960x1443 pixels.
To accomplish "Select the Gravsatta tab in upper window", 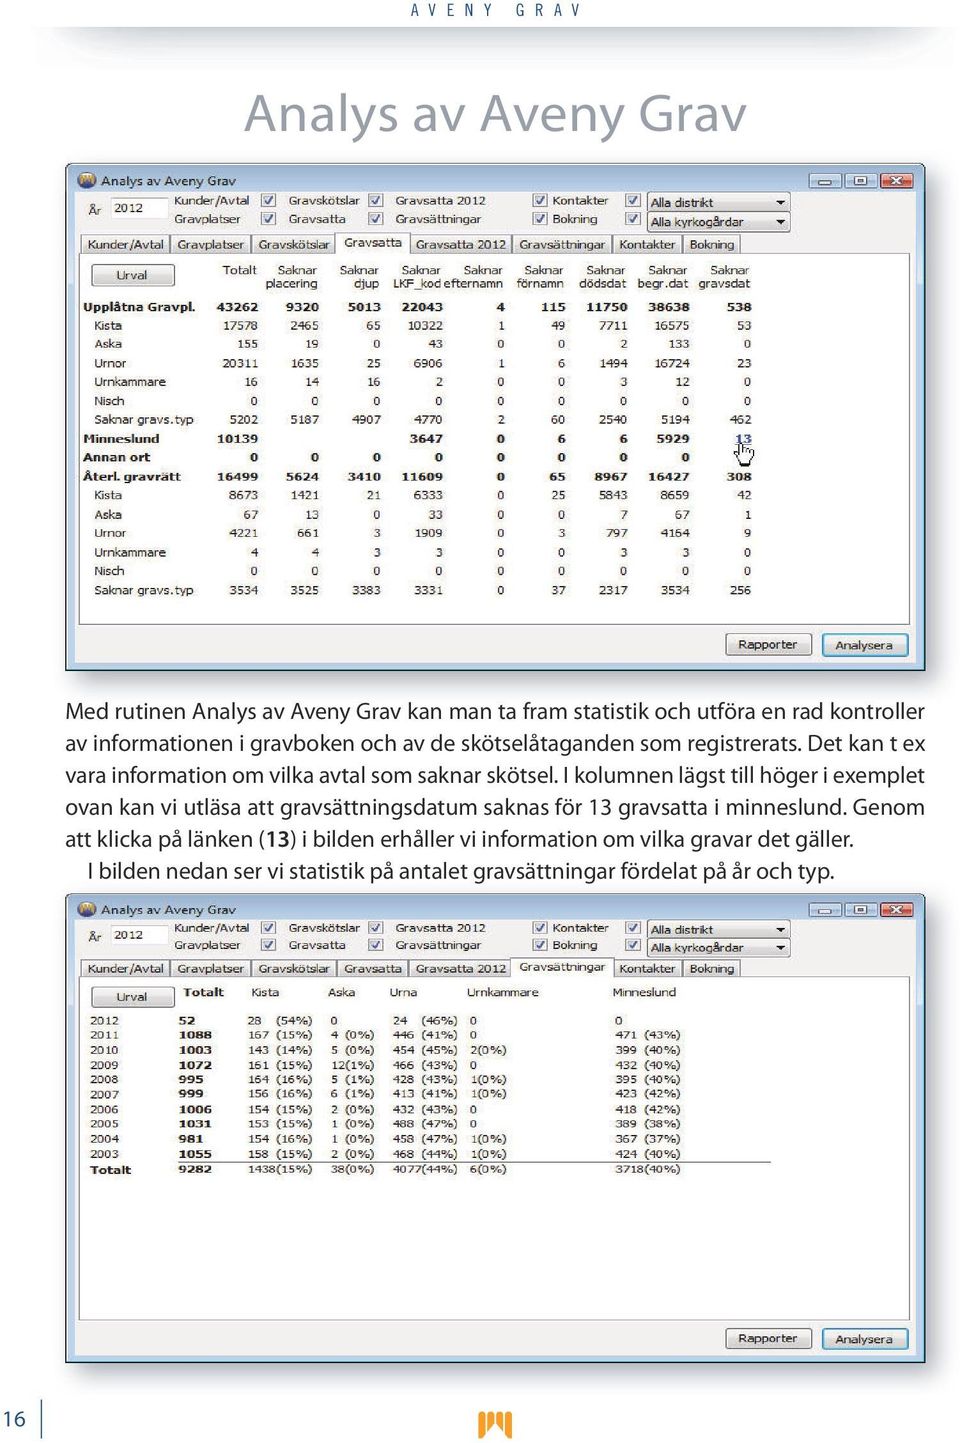I will pyautogui.click(x=372, y=243).
